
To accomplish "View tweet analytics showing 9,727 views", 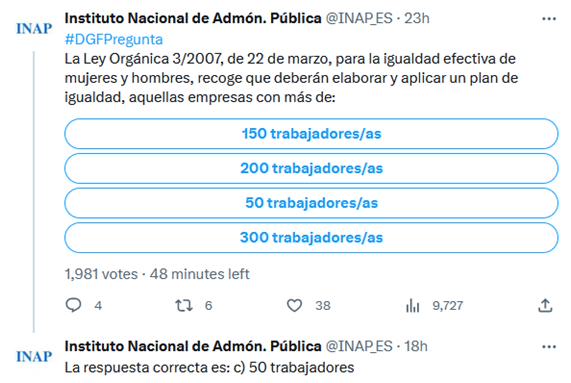I will click(x=413, y=305).
